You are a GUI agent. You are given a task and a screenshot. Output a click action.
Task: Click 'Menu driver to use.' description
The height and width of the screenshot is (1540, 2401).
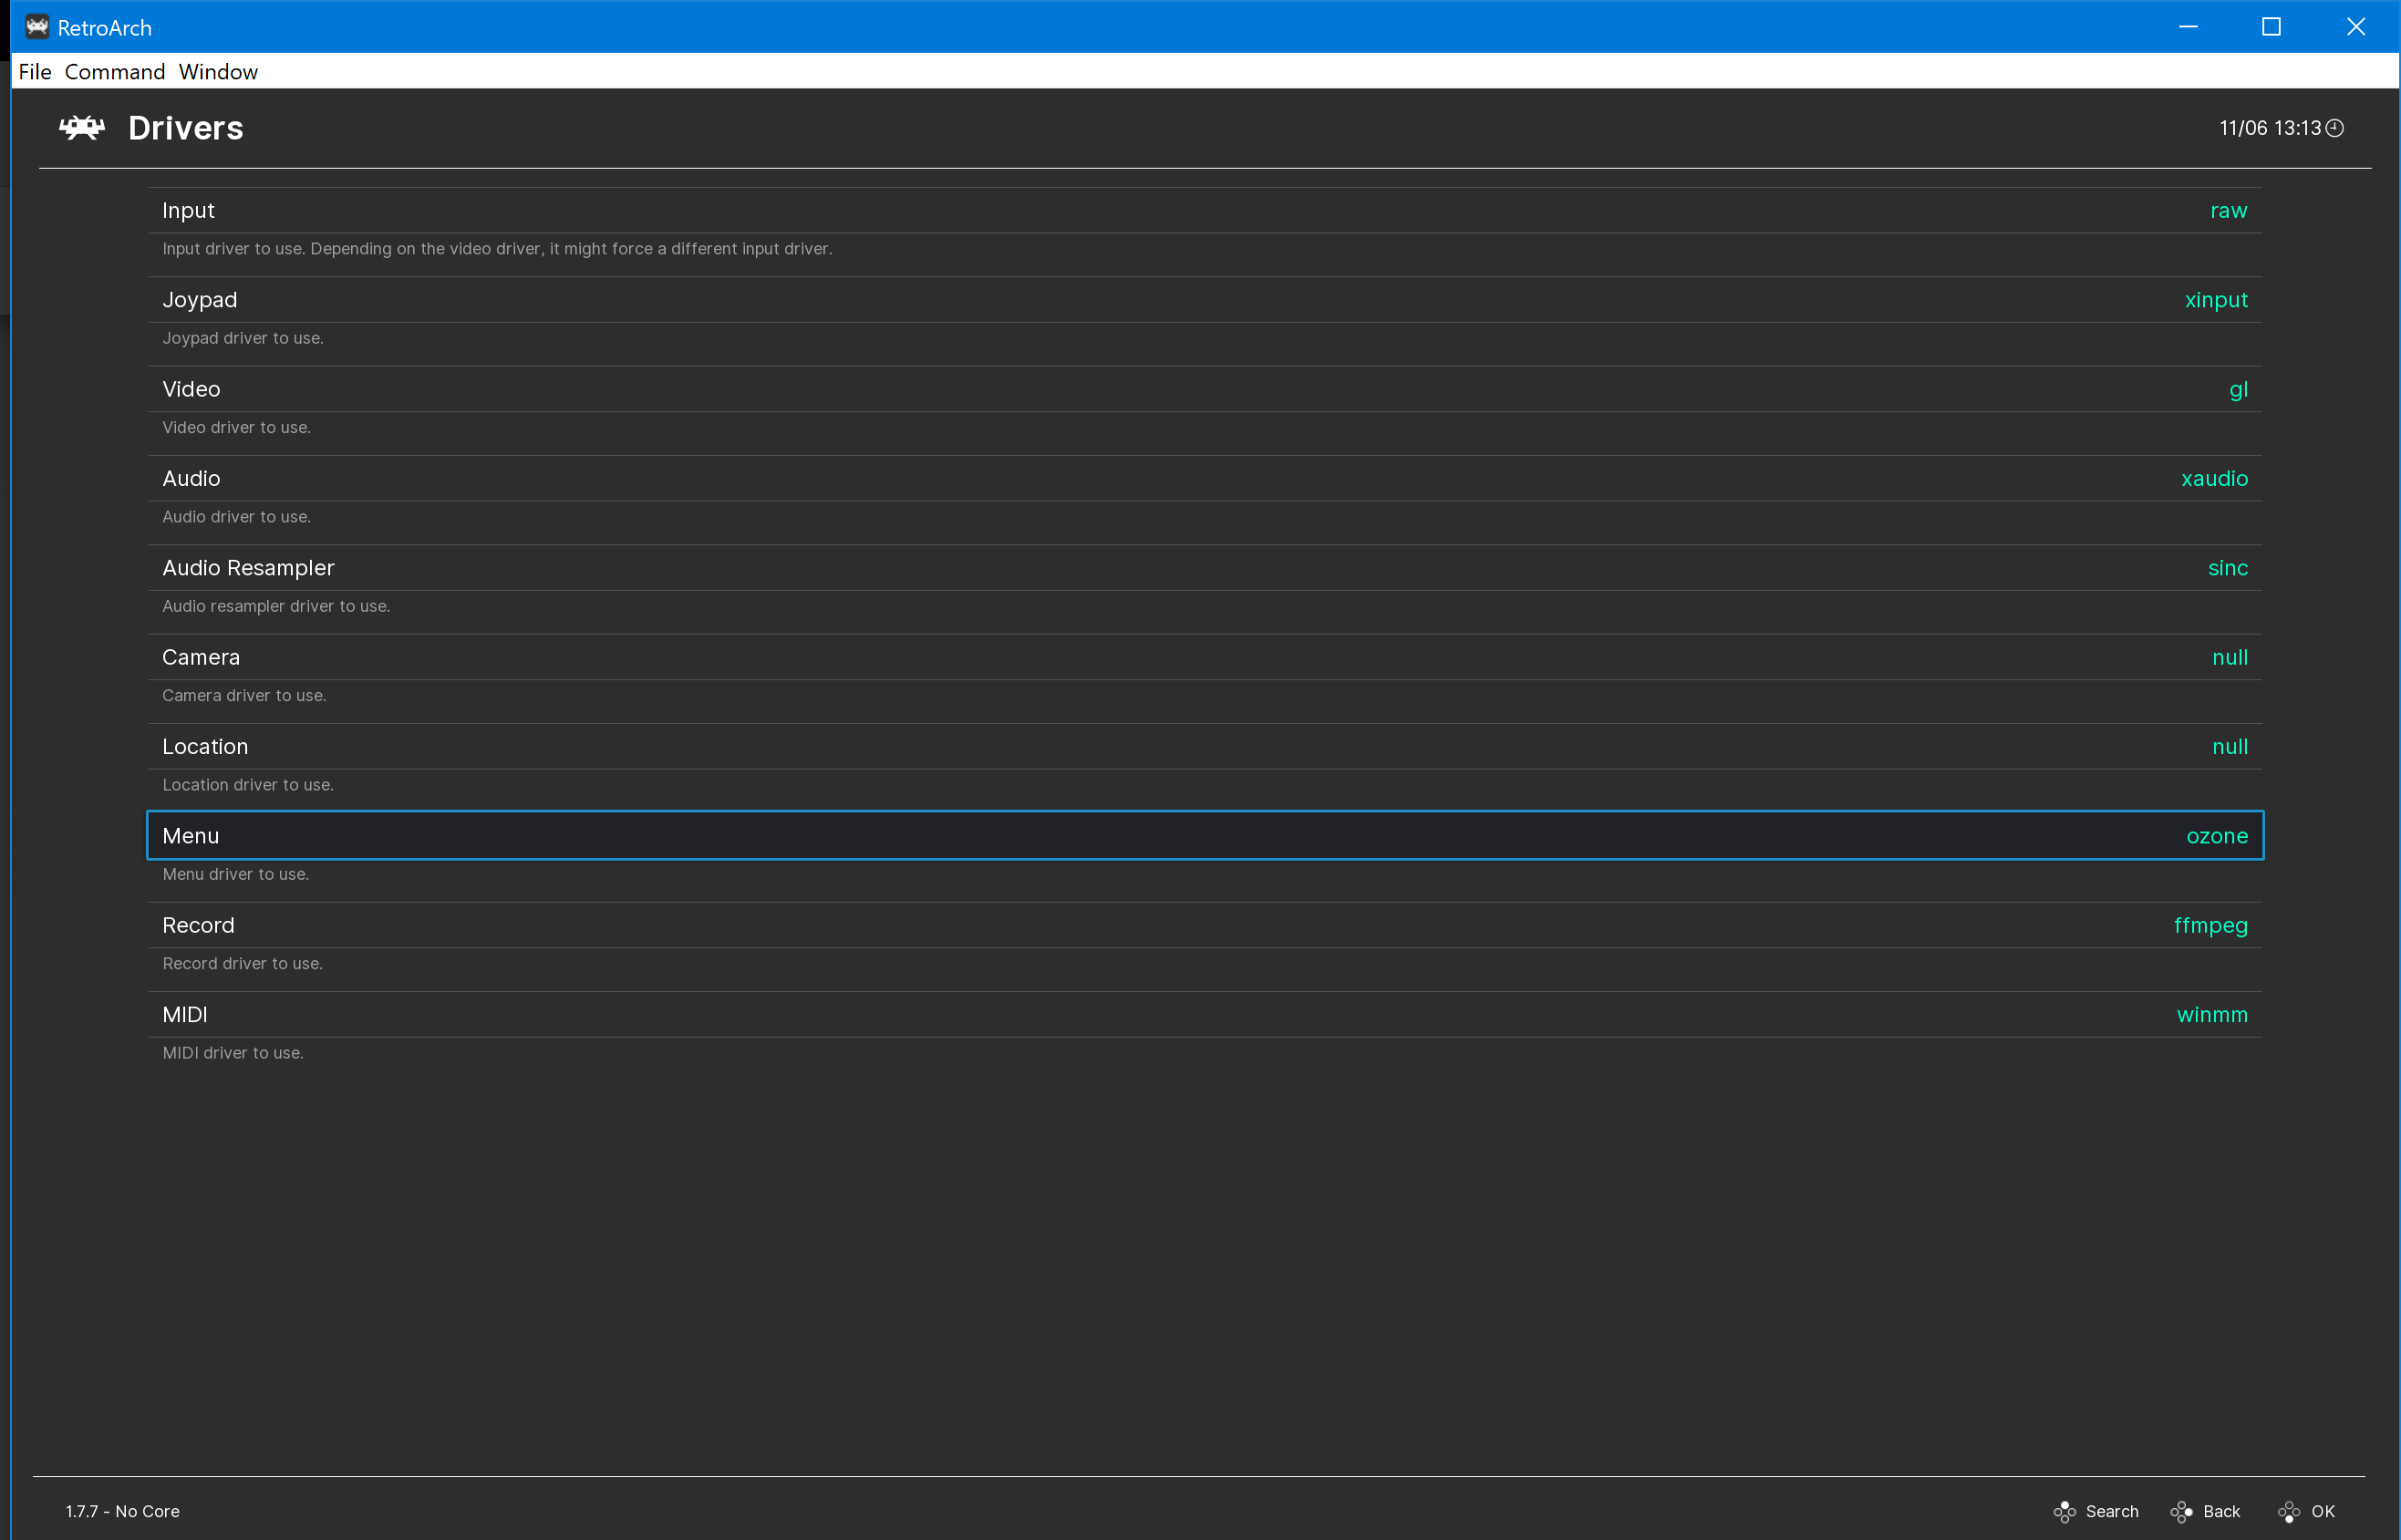click(236, 874)
